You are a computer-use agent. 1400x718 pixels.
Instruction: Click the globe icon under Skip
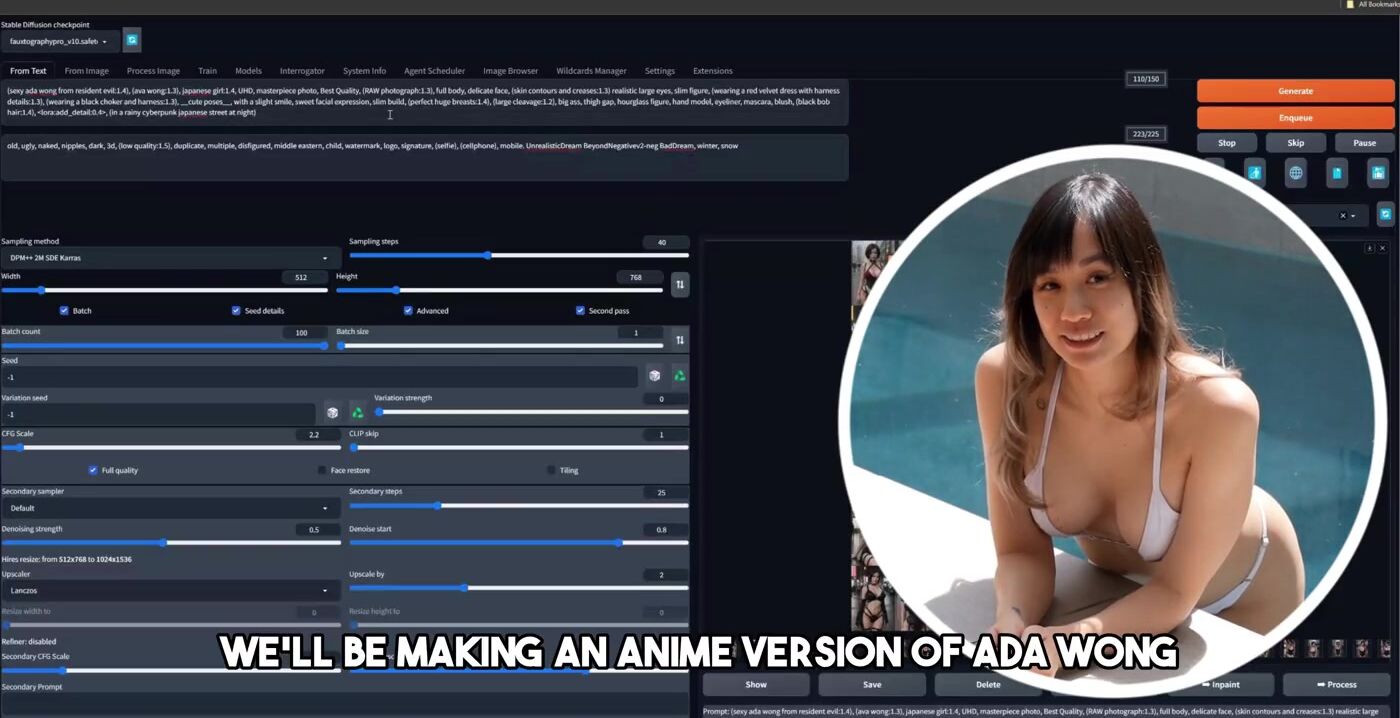pos(1295,173)
